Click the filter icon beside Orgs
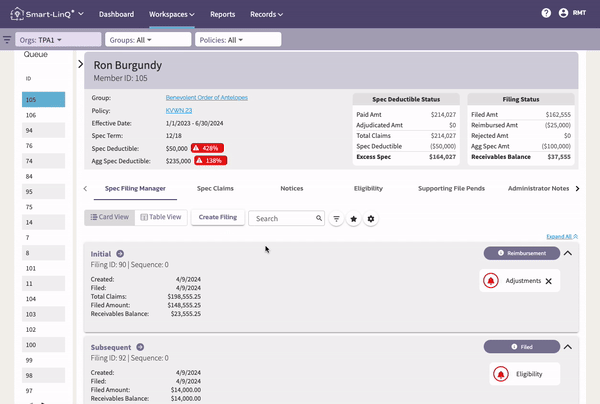 tap(7, 39)
